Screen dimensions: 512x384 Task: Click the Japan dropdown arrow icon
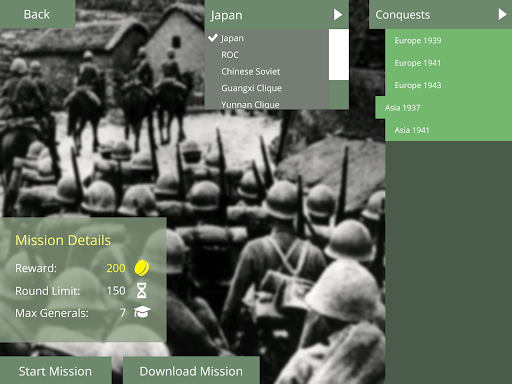[338, 14]
